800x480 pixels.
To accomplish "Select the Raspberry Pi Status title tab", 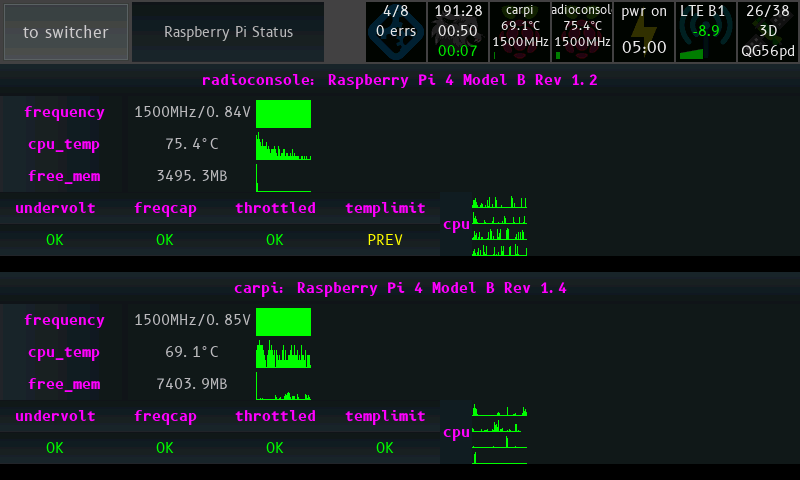I will point(228,32).
